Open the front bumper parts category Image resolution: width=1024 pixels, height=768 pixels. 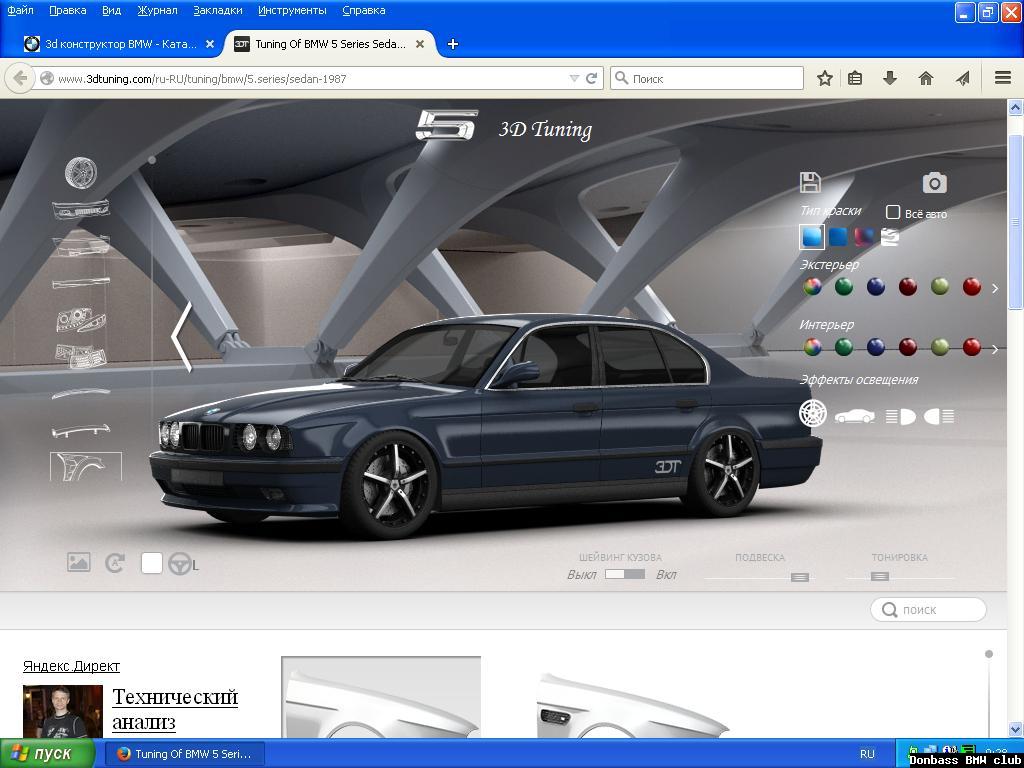pos(79,209)
